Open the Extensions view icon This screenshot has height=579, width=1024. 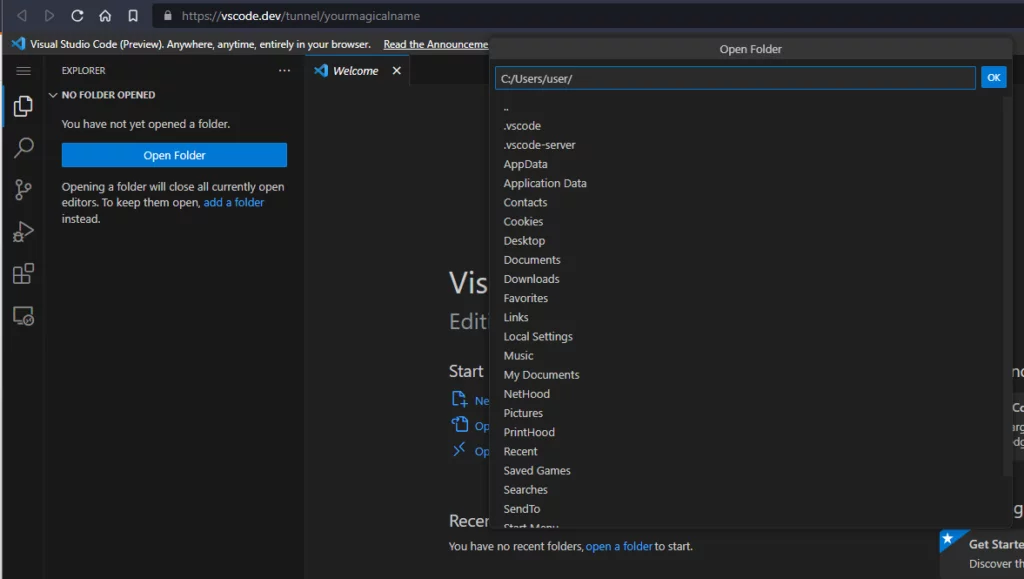tap(23, 274)
